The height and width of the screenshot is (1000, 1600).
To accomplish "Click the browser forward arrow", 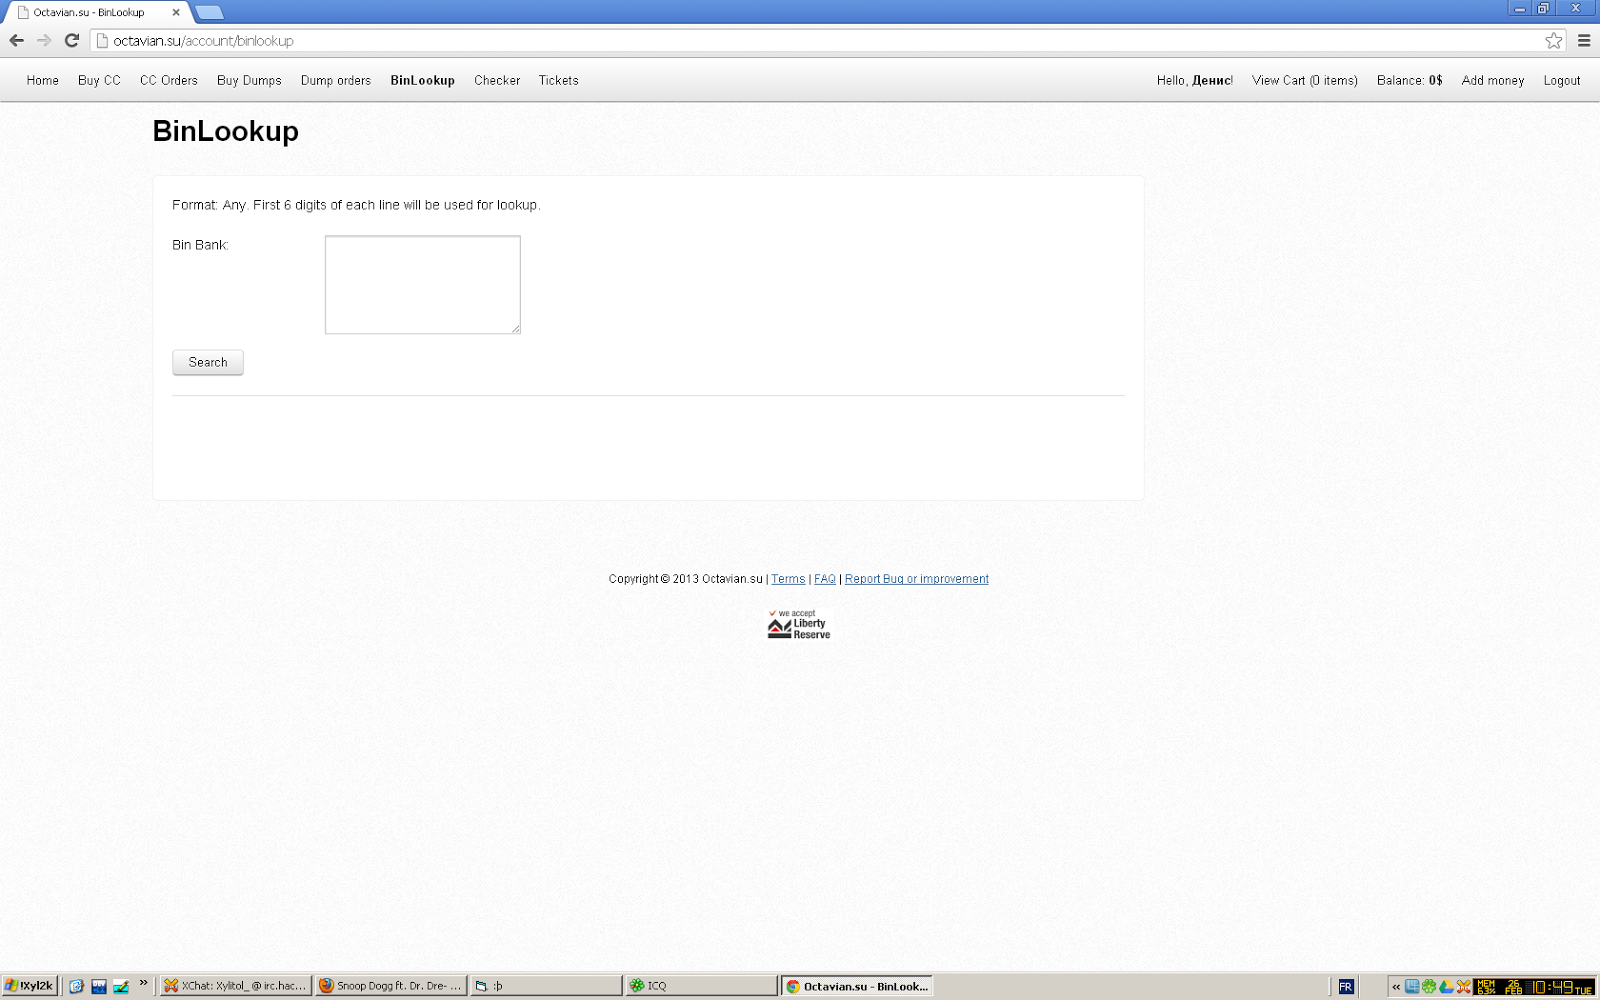I will 44,41.
